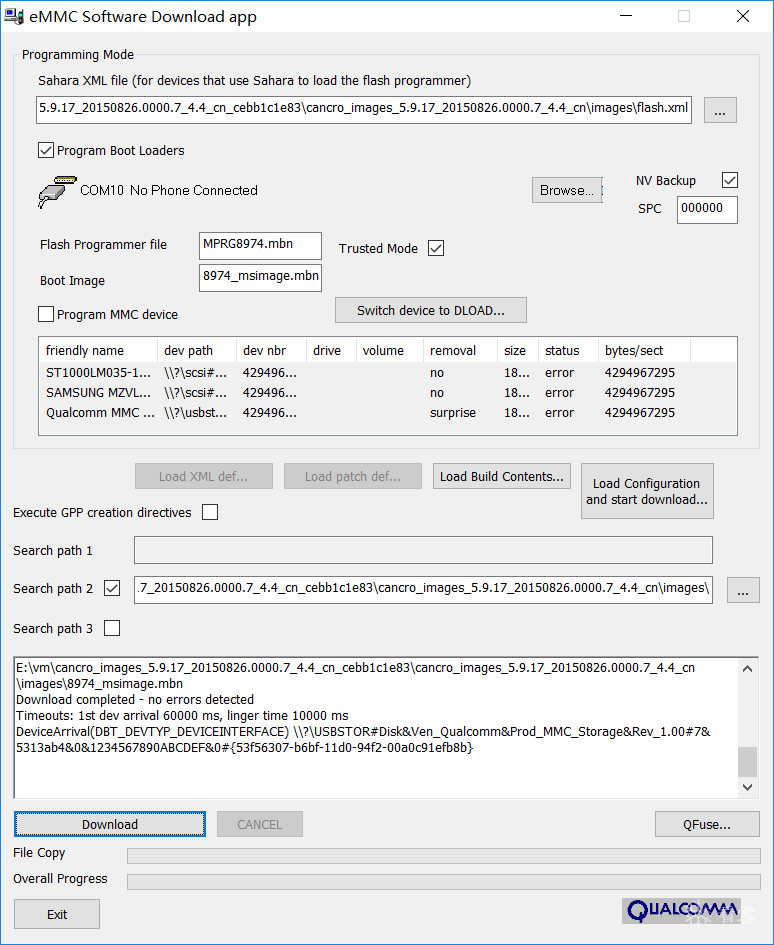Select the Qualcomm MMC device row

[x=388, y=413]
